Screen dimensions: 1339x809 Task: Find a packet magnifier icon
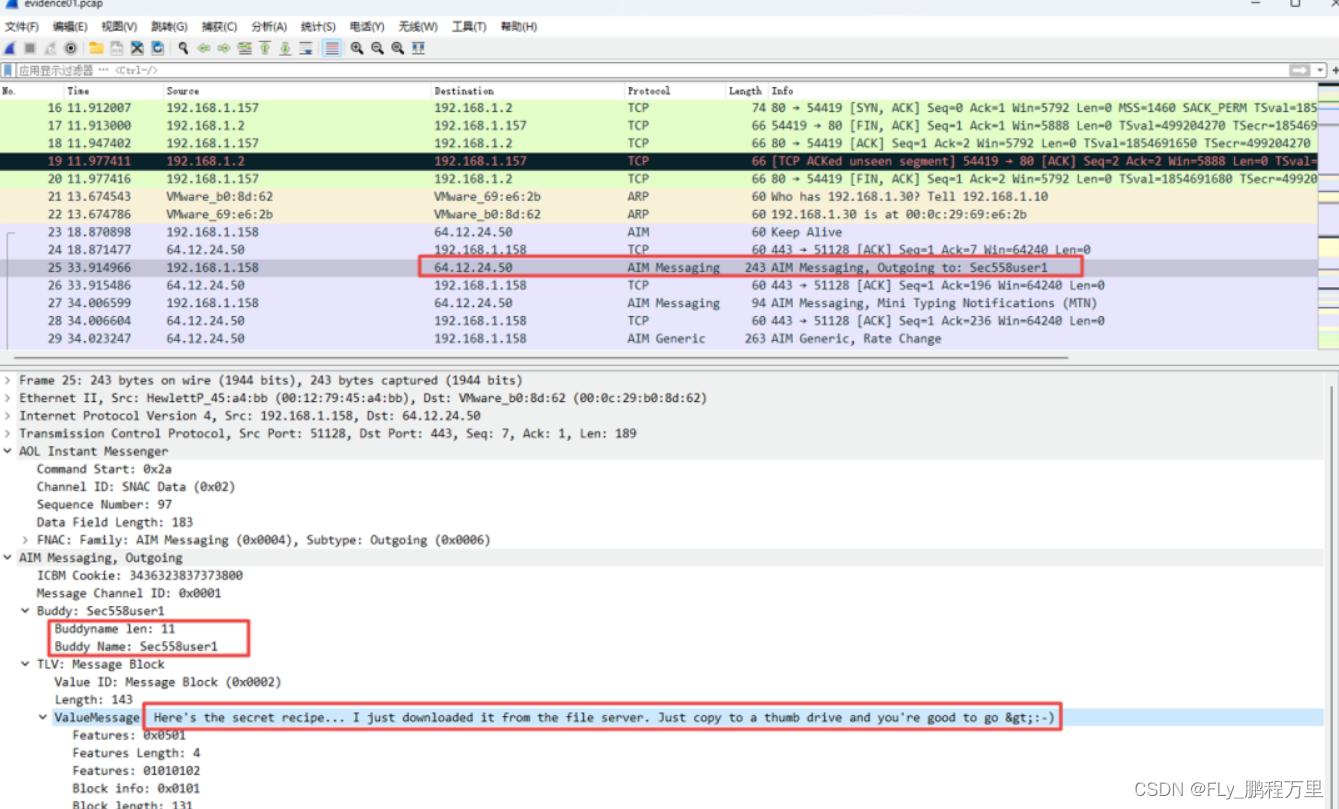[x=184, y=48]
